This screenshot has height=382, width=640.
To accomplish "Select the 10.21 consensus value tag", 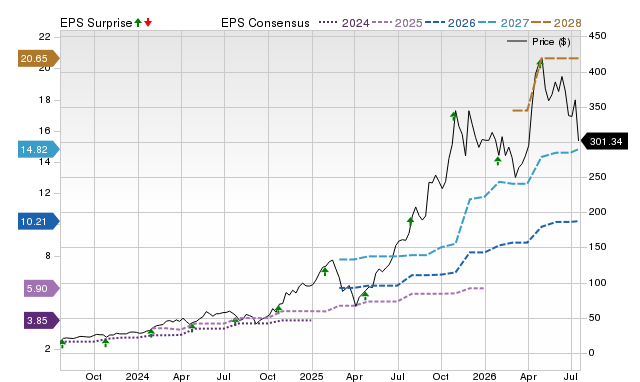I will (38, 222).
